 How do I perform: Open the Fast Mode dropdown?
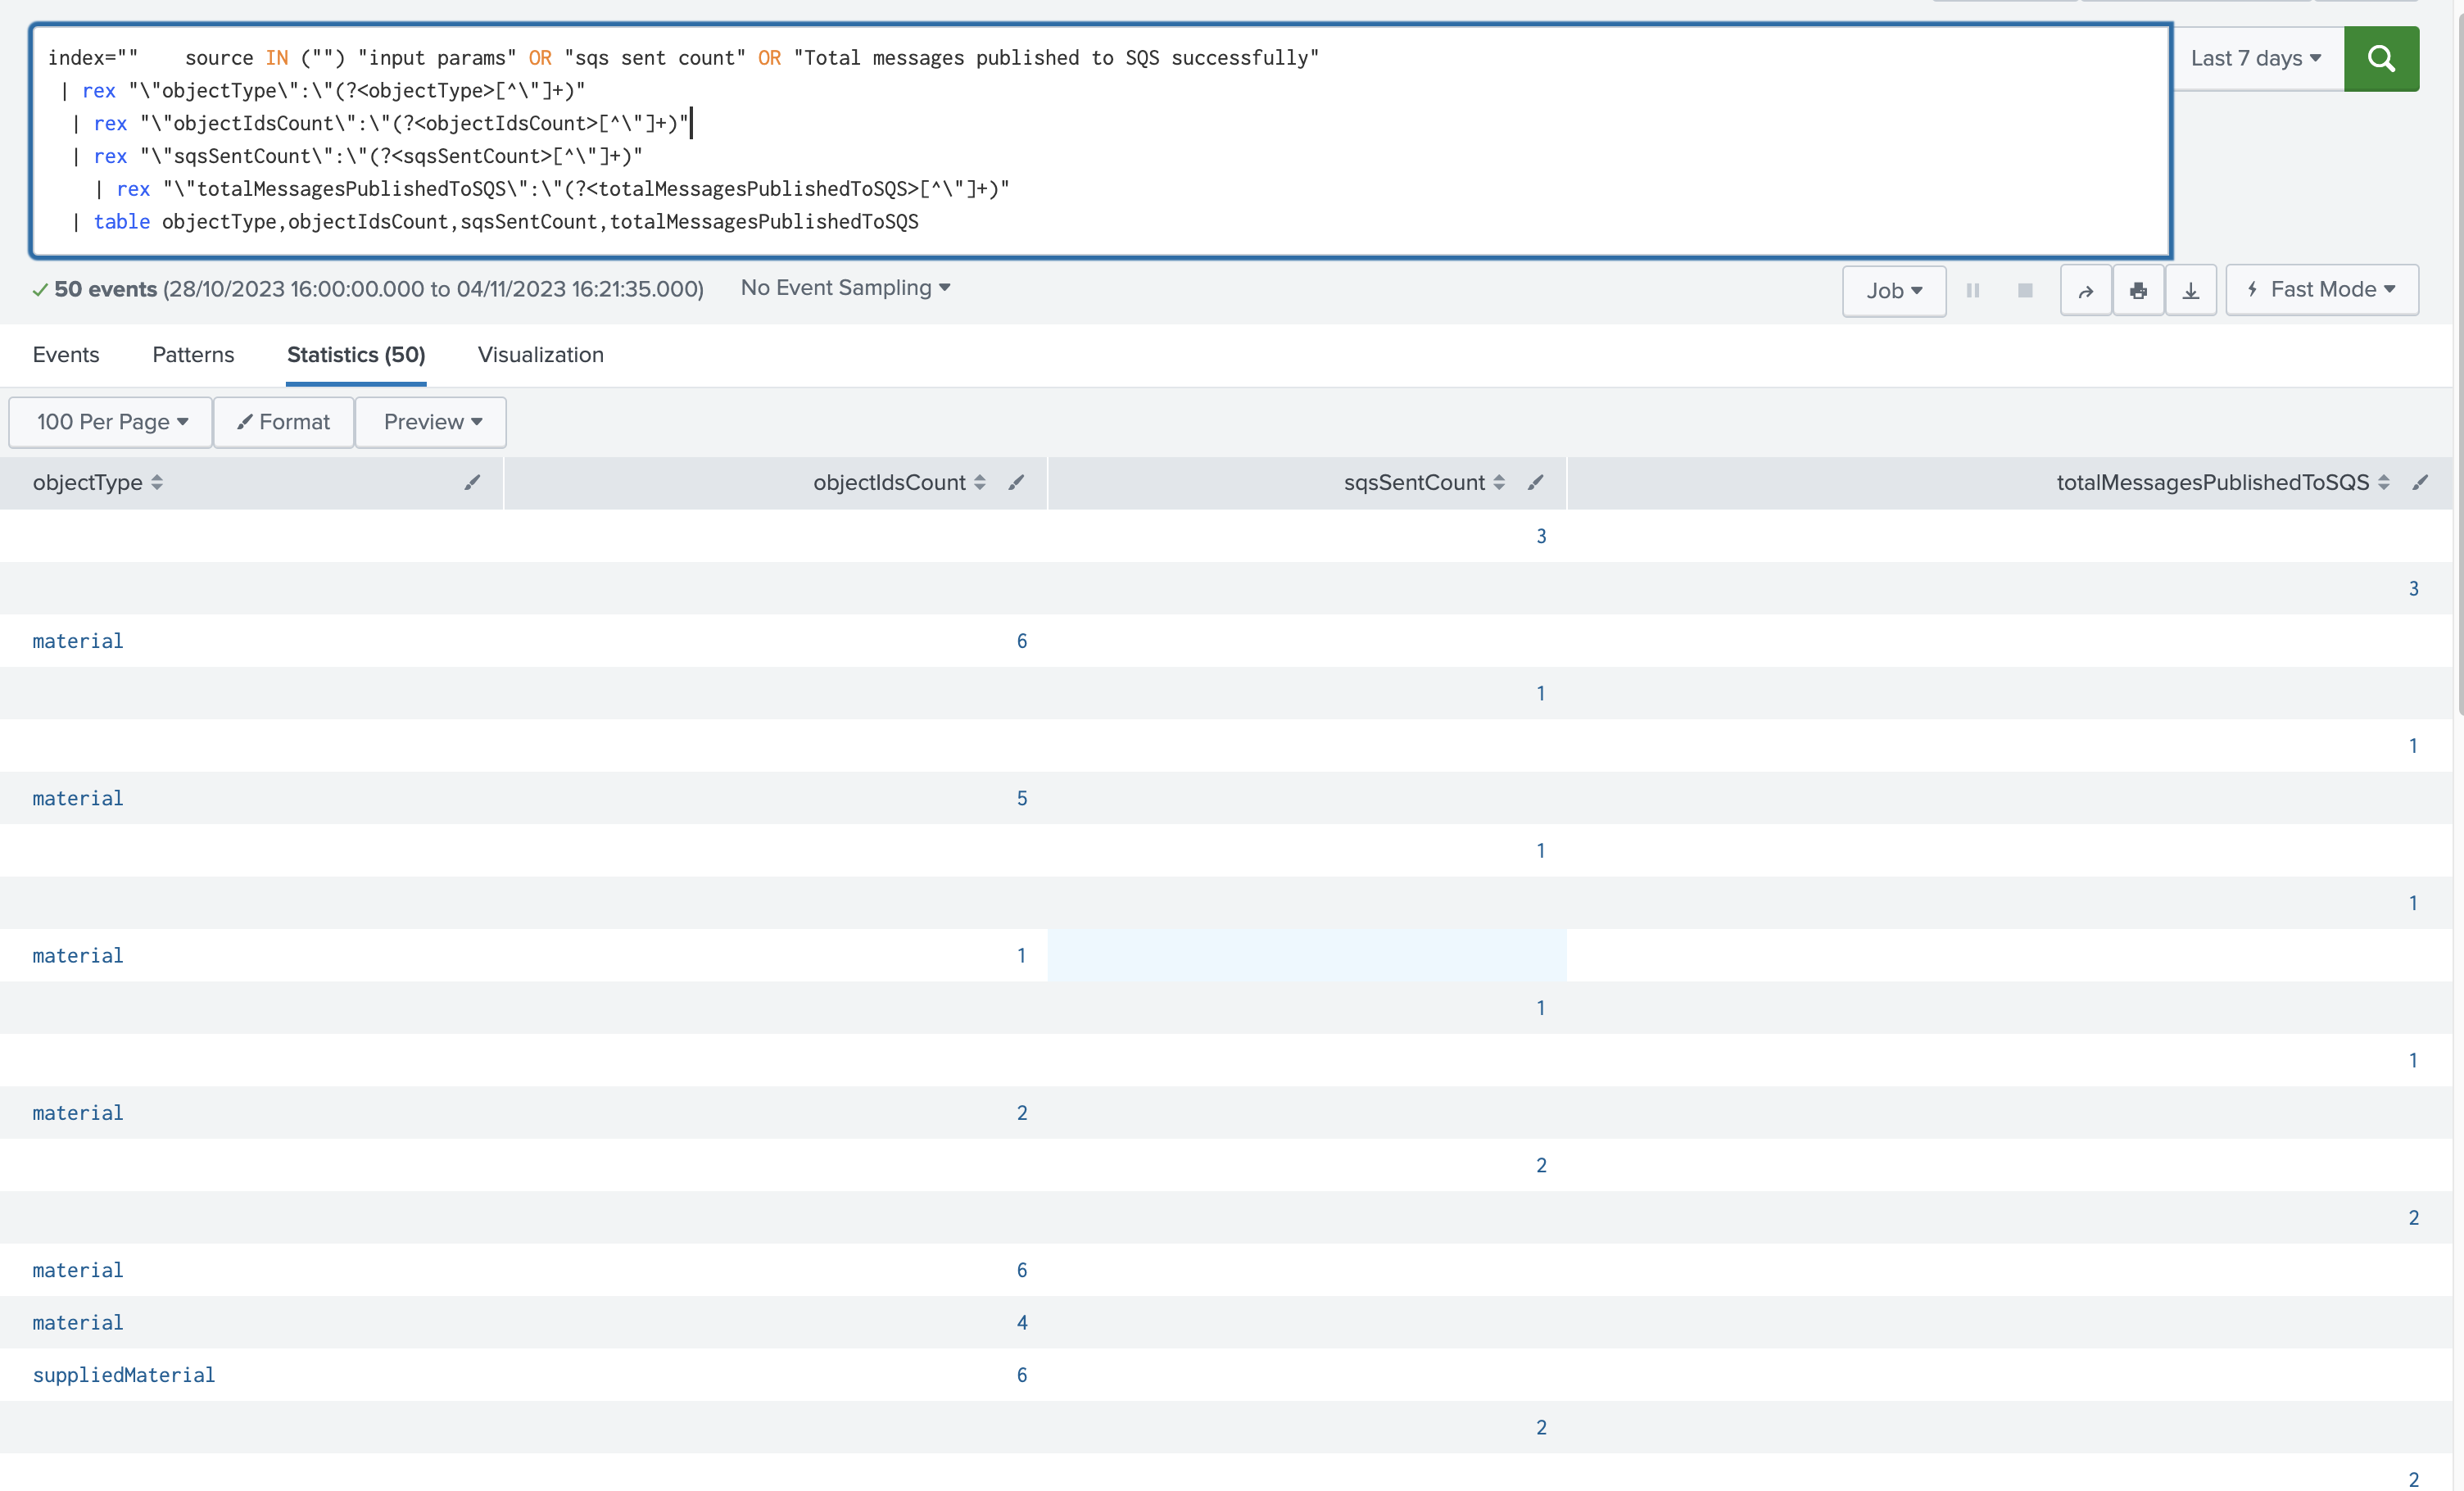point(2322,289)
